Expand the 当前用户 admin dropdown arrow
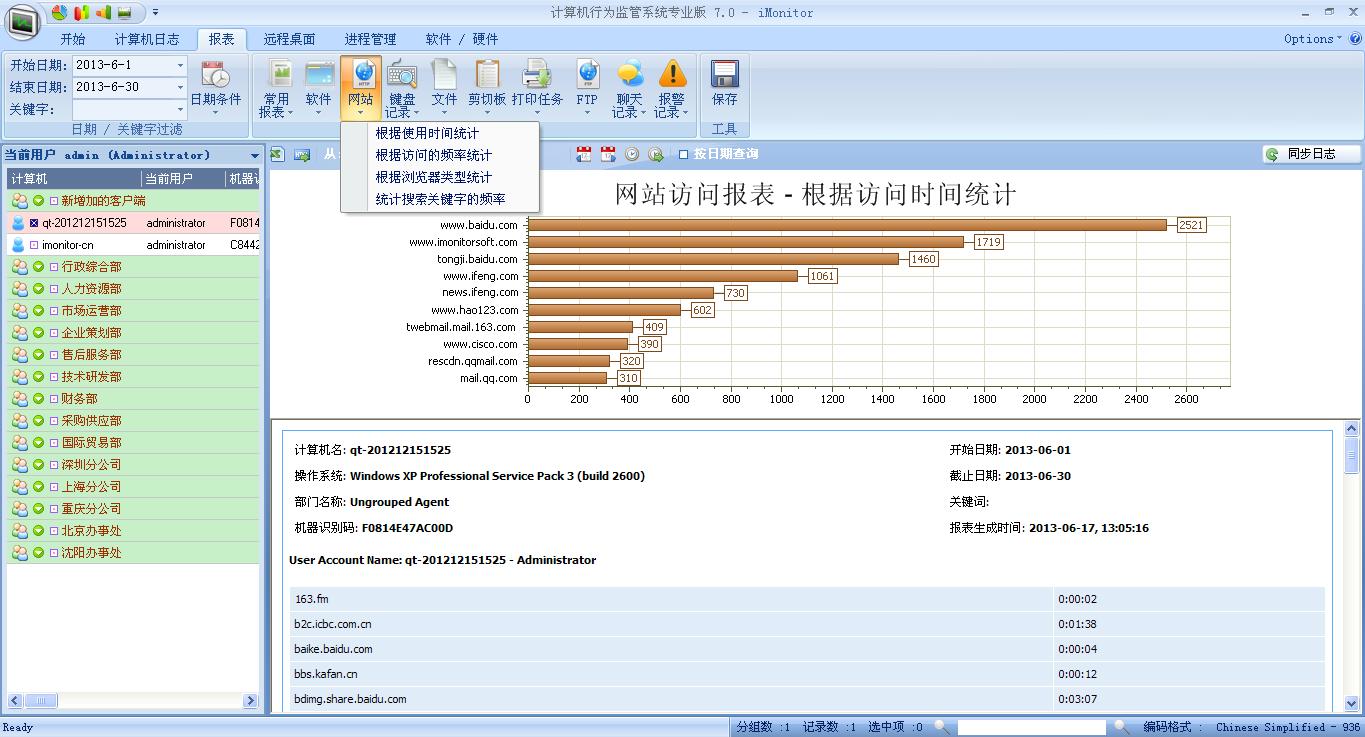The width and height of the screenshot is (1365, 737). pos(254,156)
